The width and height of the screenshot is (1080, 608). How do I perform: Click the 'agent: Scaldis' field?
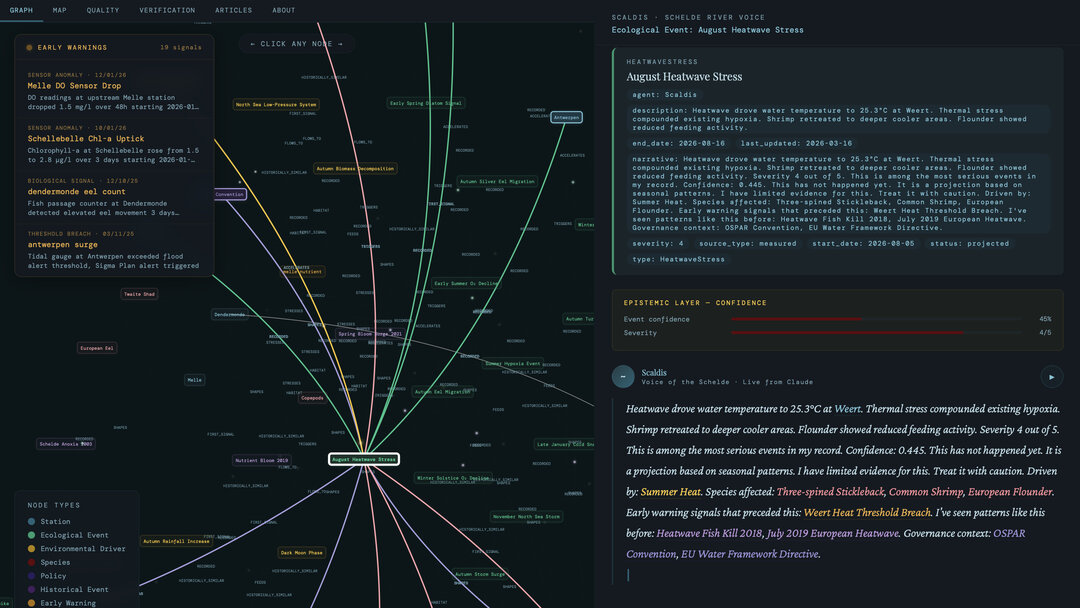(664, 95)
